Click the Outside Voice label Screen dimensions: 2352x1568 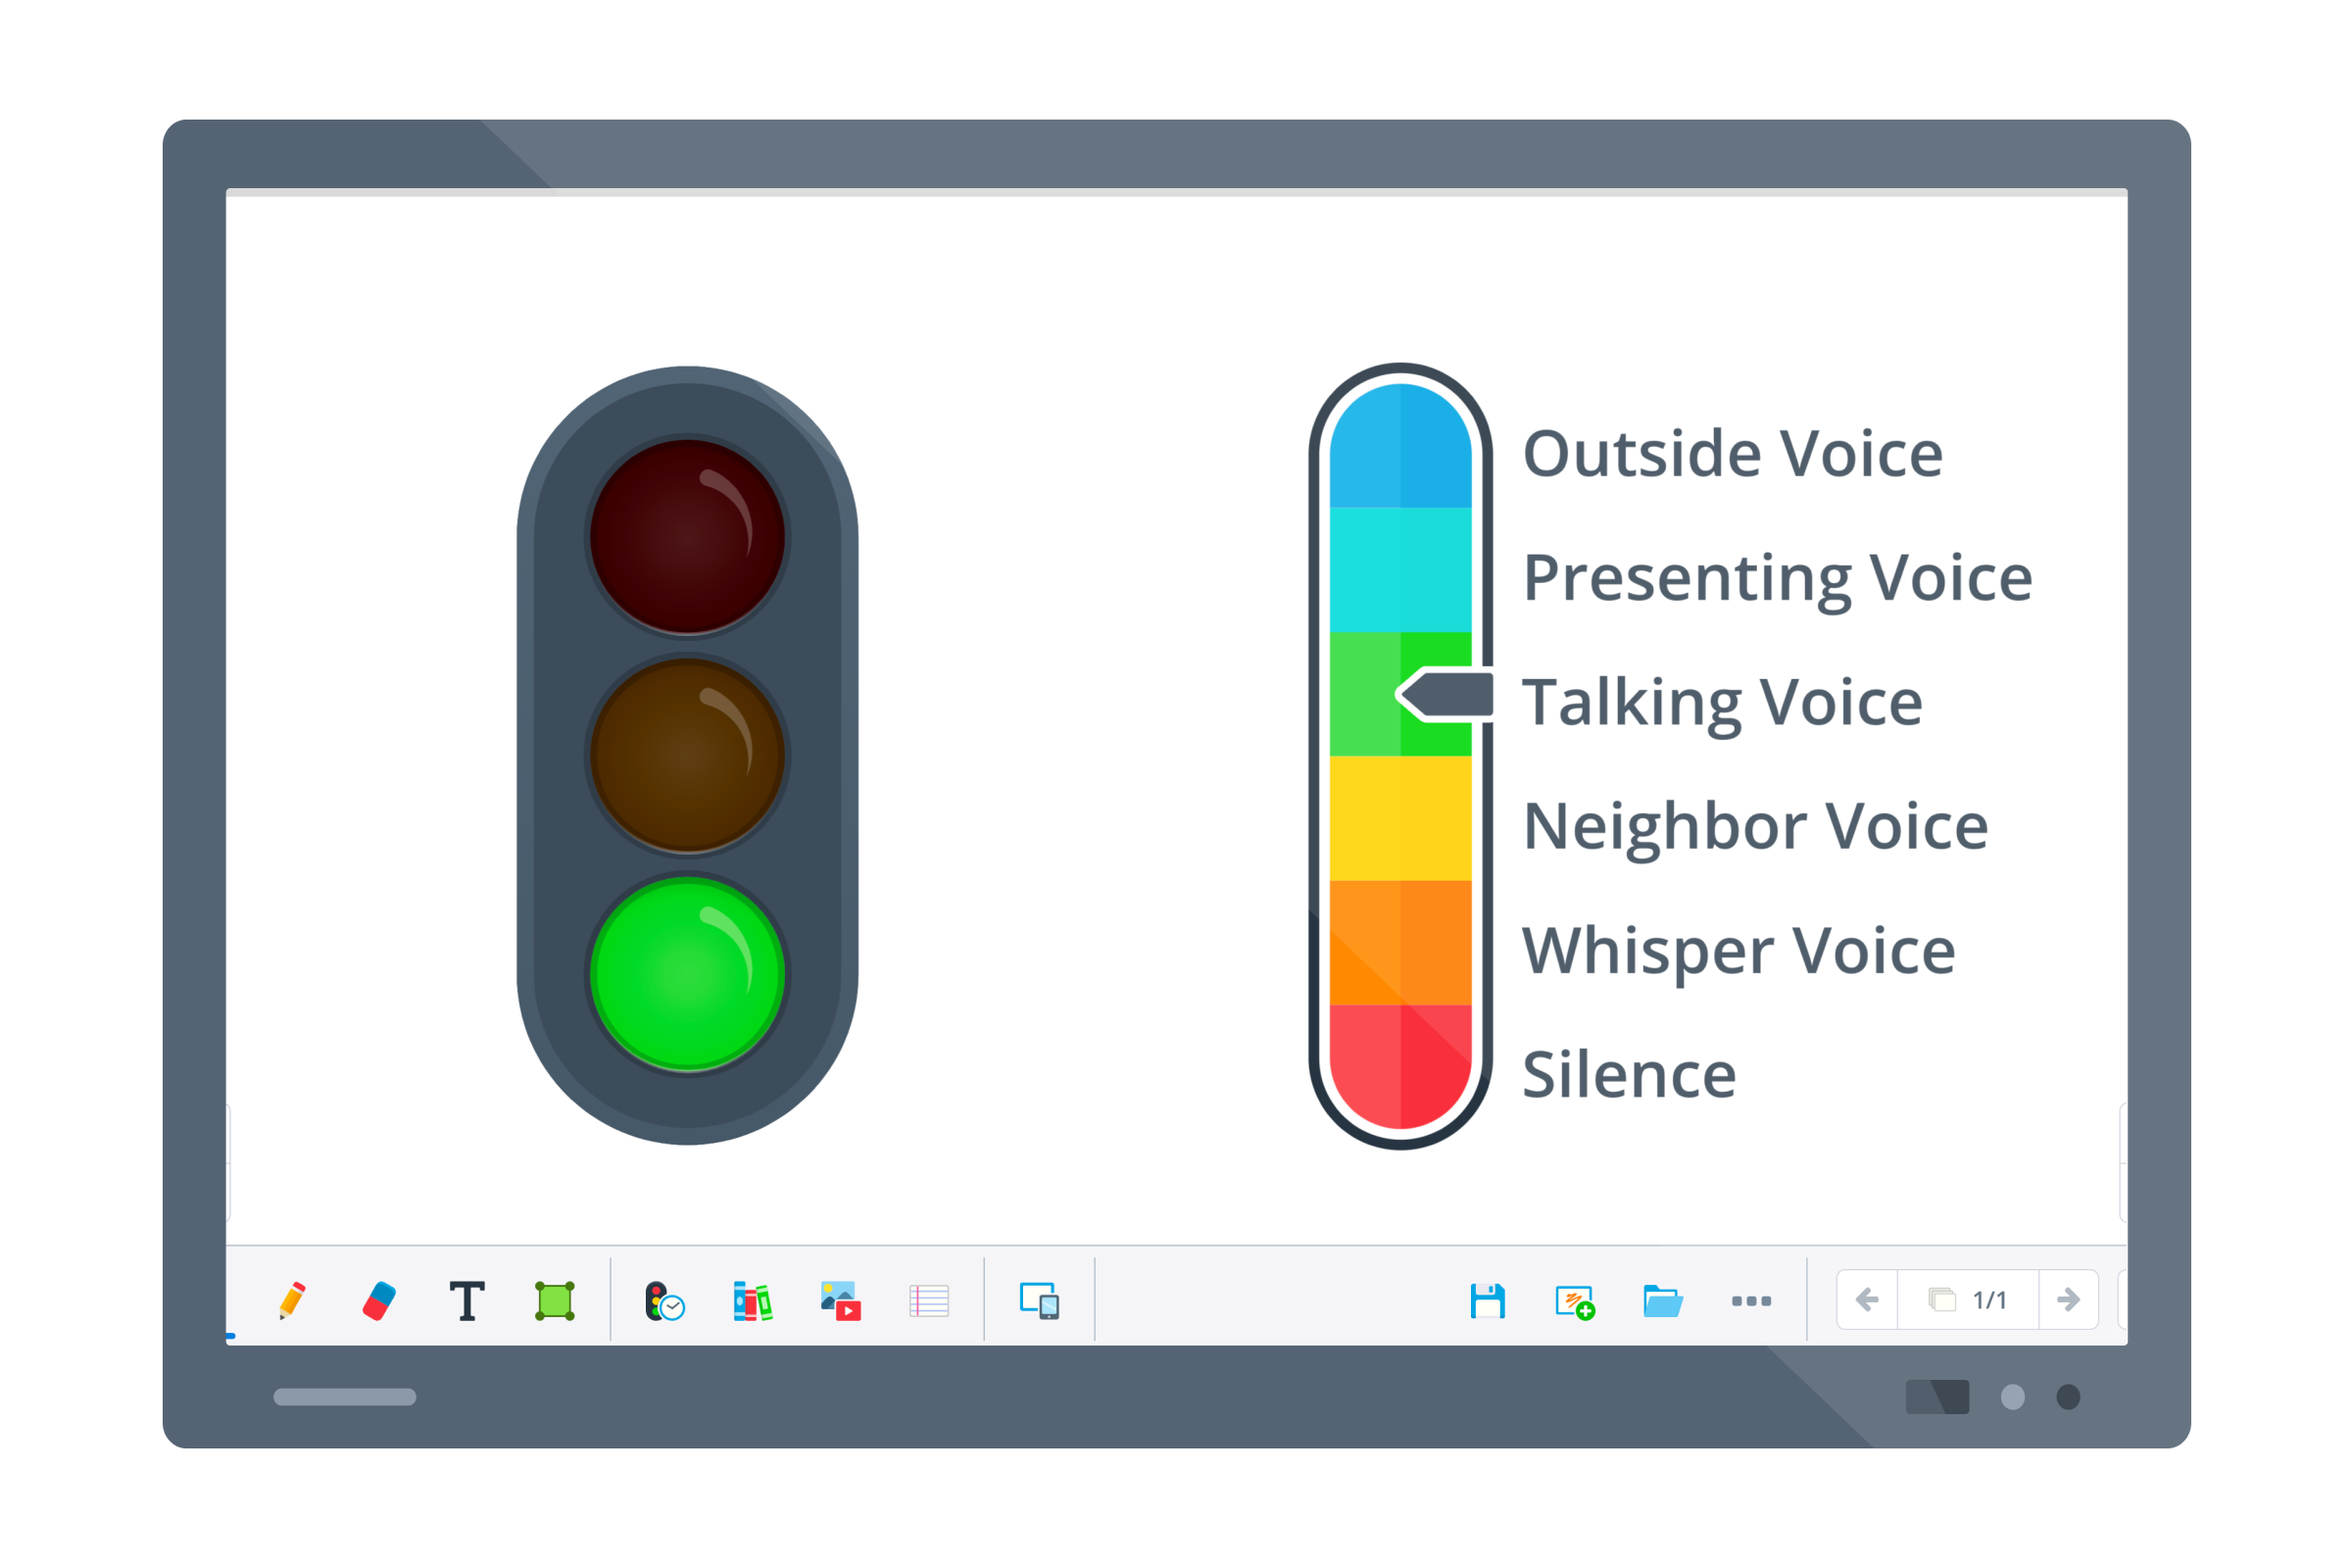pyautogui.click(x=1733, y=454)
